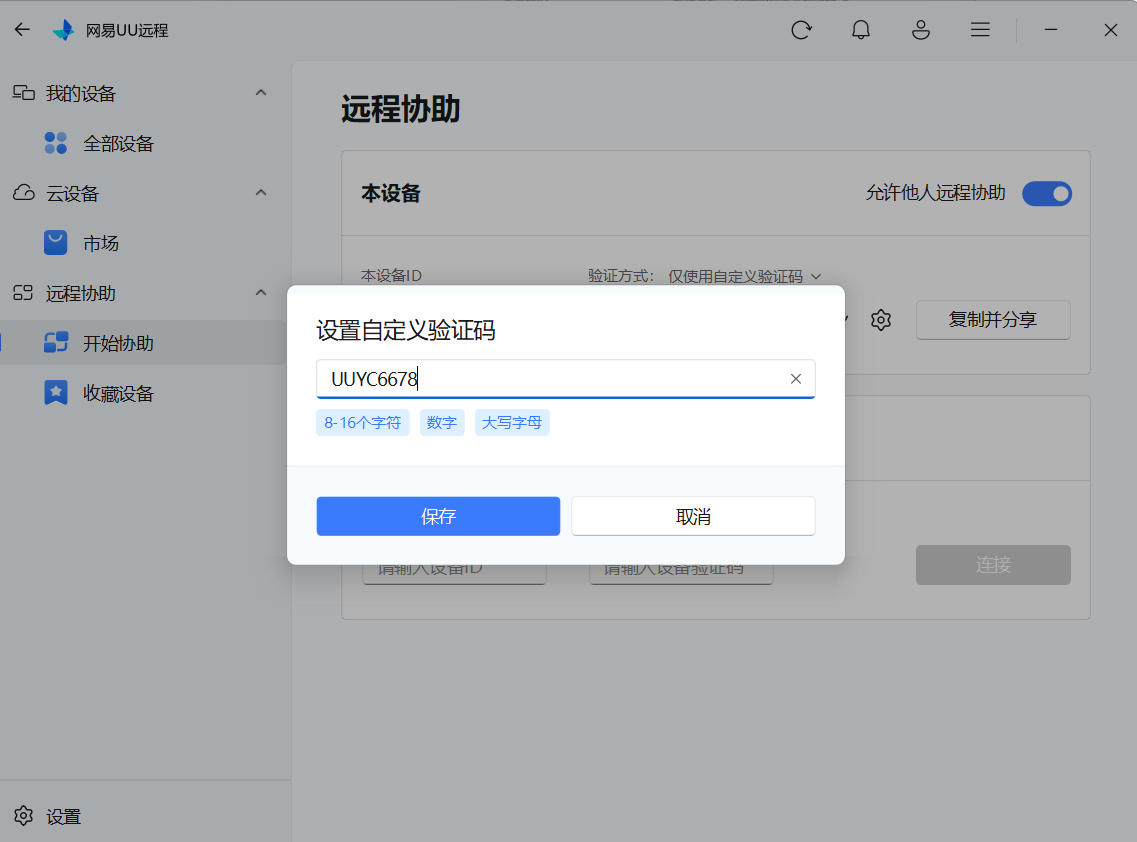
Task: Click the 复制并分享 button
Action: 993,320
